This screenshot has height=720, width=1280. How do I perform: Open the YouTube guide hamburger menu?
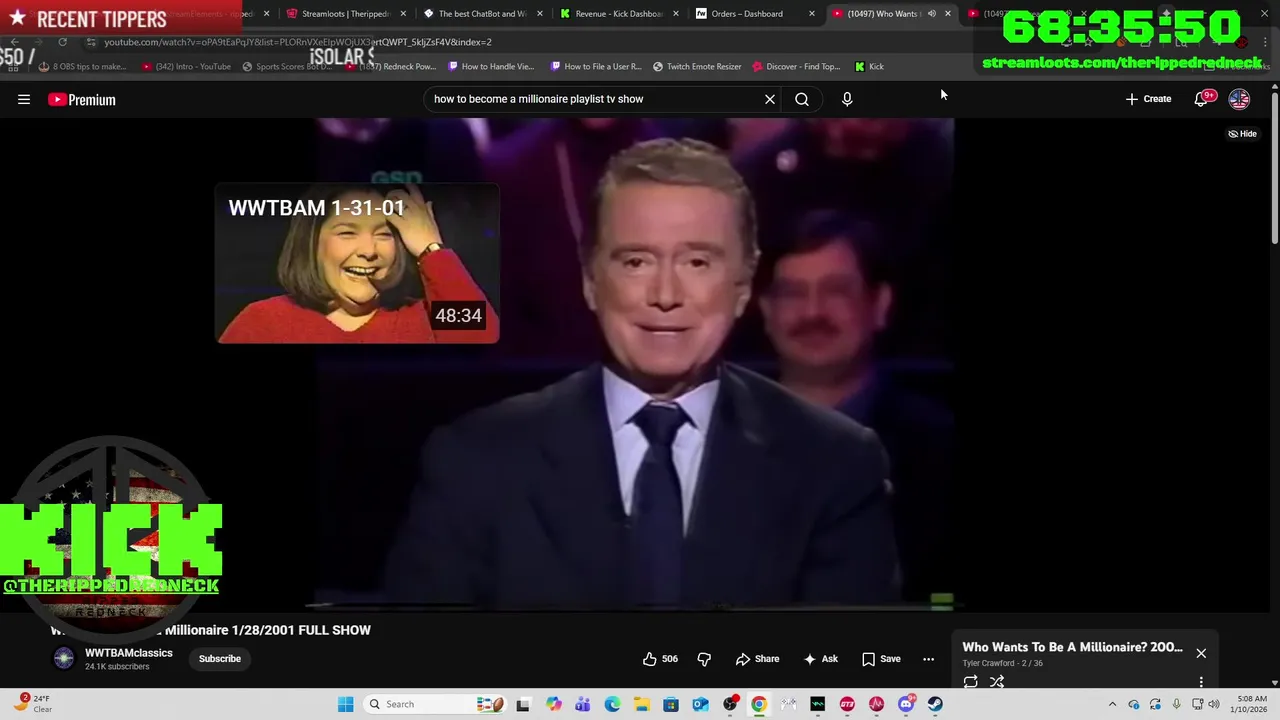pyautogui.click(x=24, y=99)
